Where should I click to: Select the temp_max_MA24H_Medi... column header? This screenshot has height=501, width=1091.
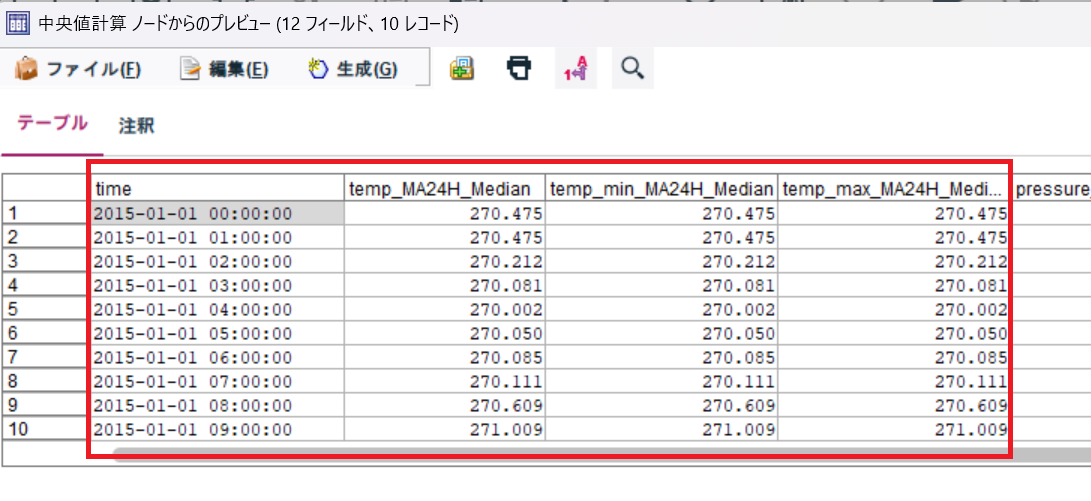click(894, 189)
